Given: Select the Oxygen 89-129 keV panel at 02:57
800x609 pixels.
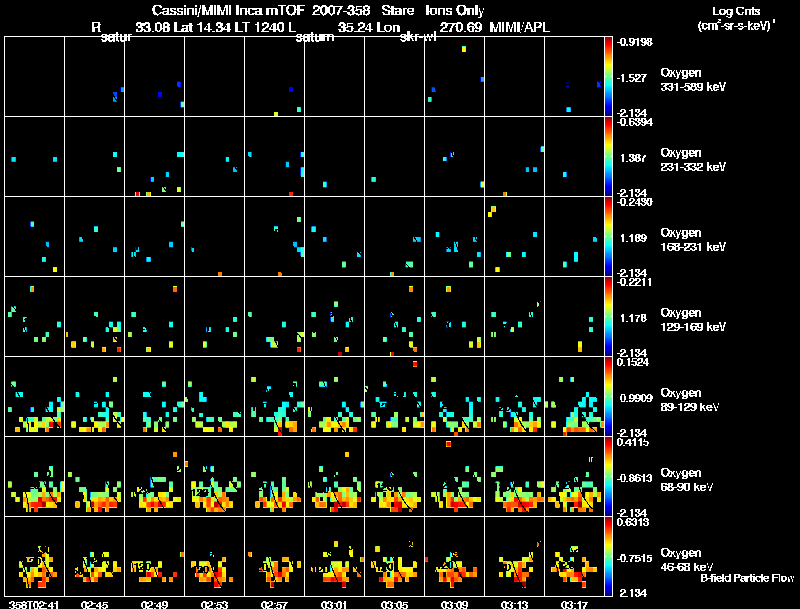Looking at the screenshot, I should tap(274, 396).
